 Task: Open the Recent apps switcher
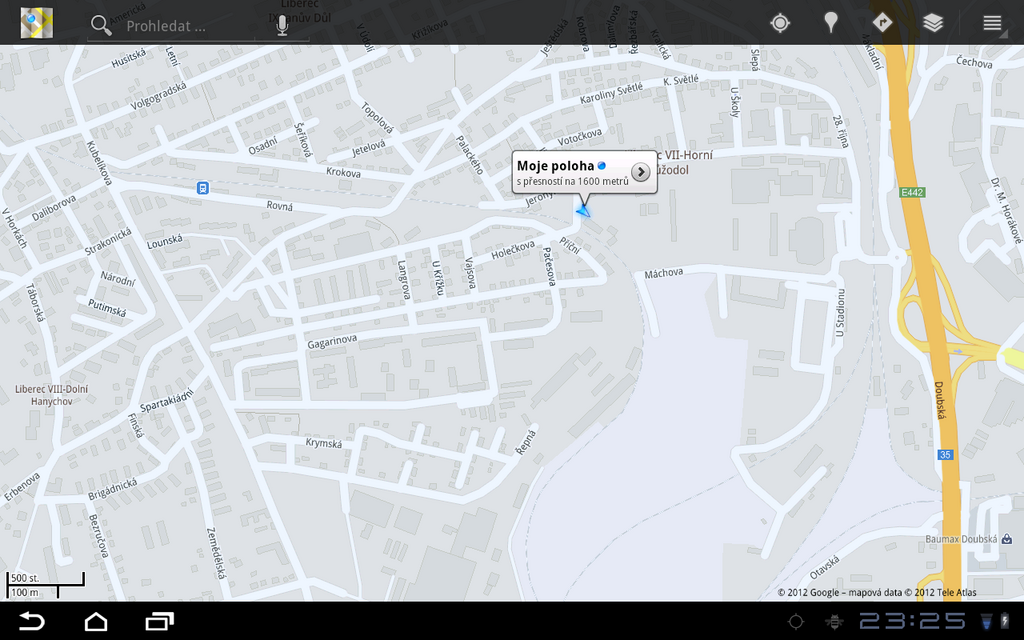tap(159, 621)
